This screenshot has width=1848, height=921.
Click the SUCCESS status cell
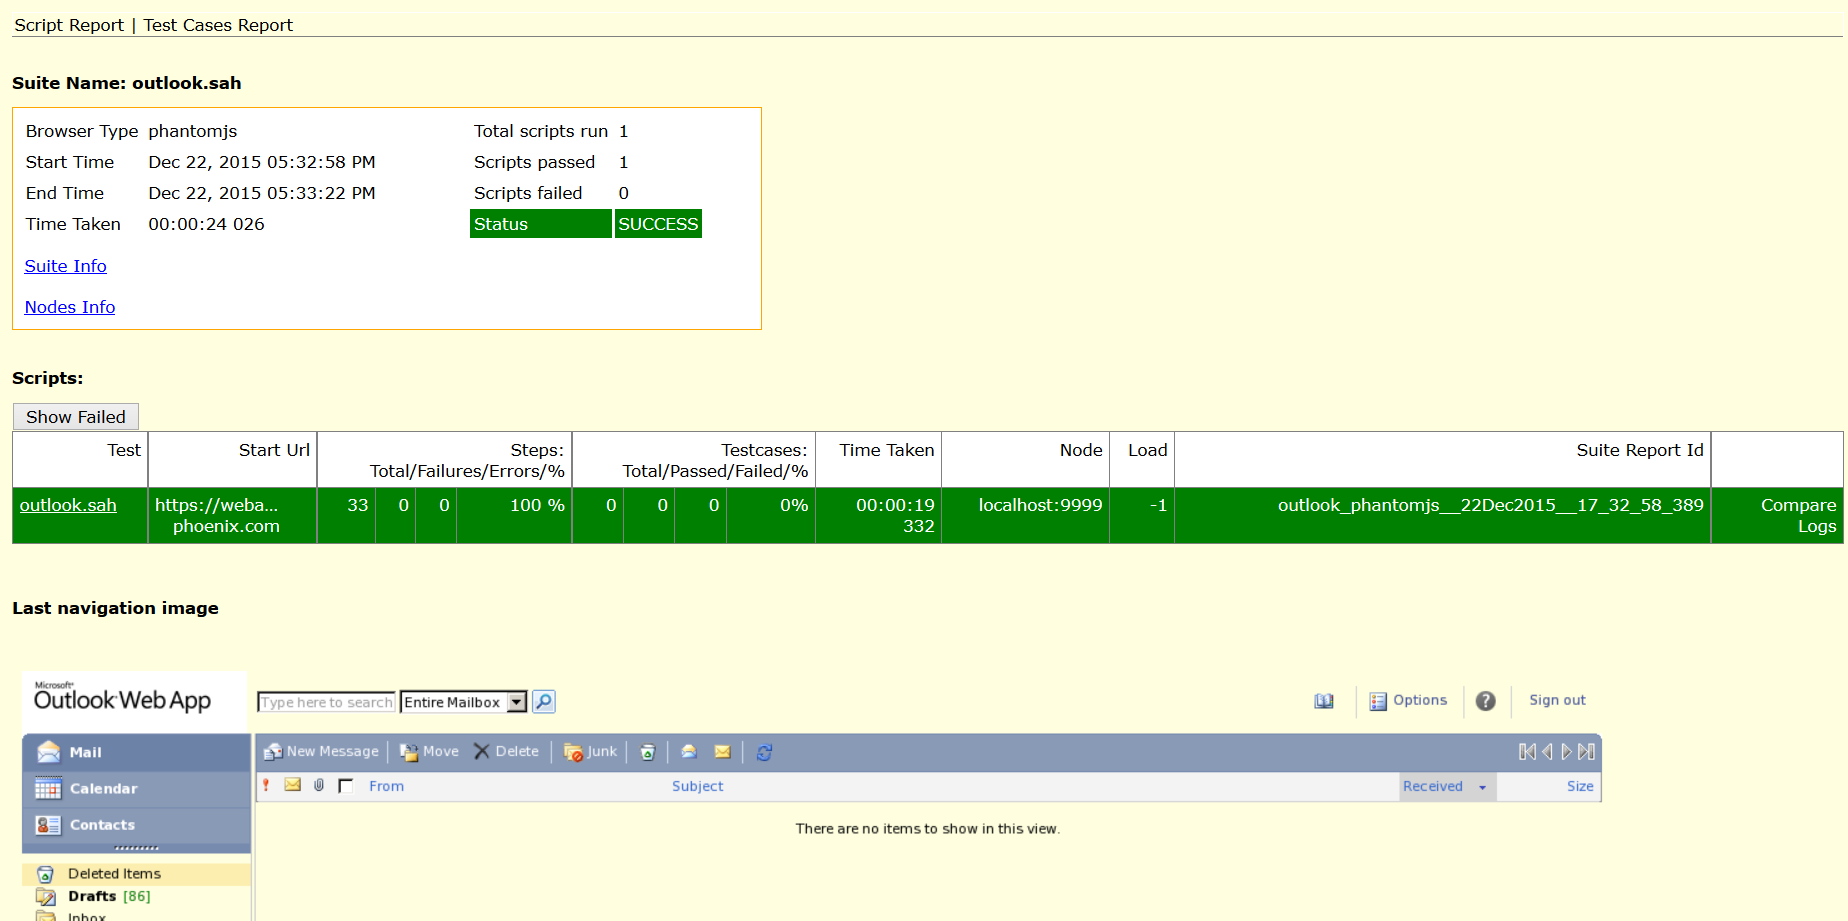pos(658,224)
